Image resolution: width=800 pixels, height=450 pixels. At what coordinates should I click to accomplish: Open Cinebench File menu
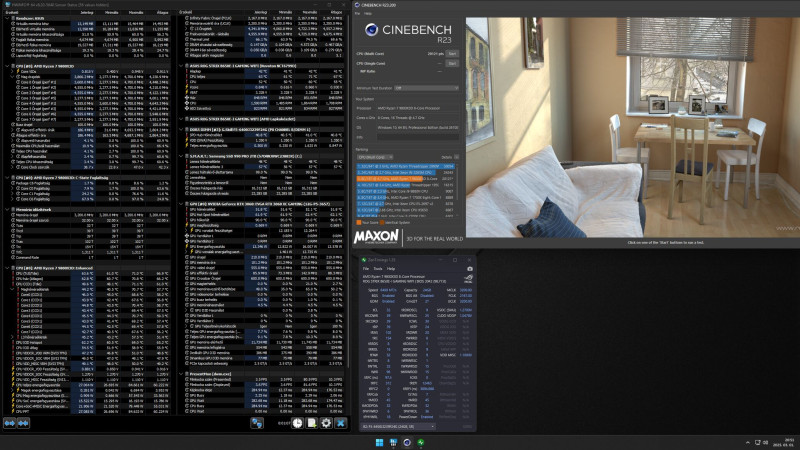tap(357, 13)
